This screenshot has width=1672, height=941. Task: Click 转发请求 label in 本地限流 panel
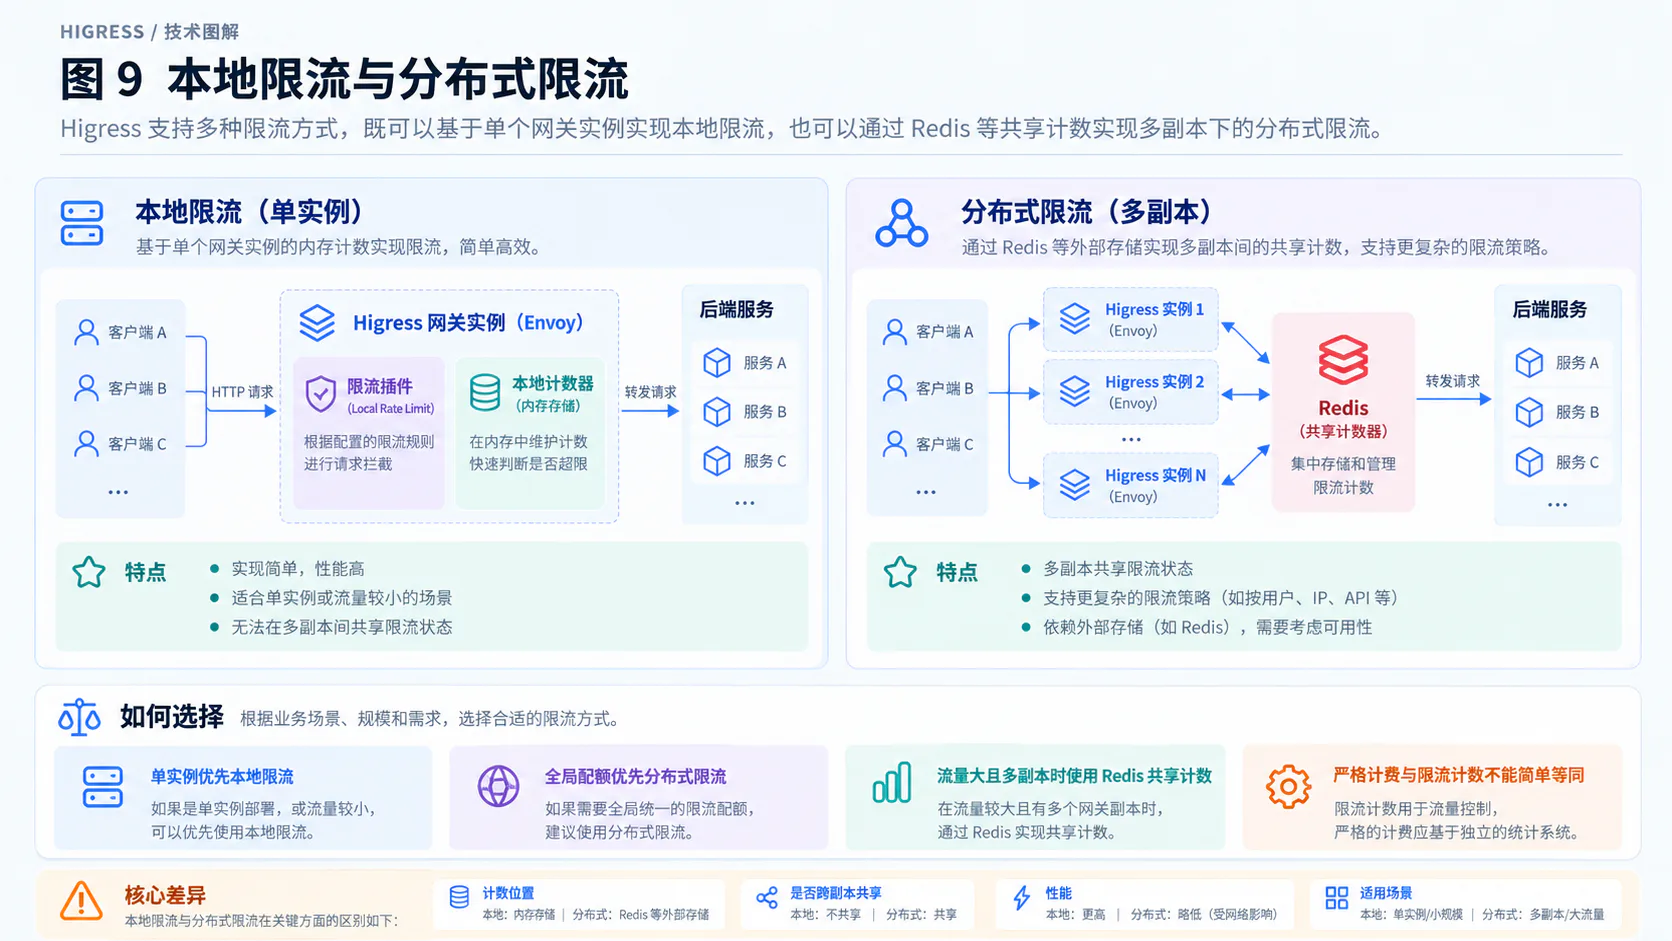651,392
